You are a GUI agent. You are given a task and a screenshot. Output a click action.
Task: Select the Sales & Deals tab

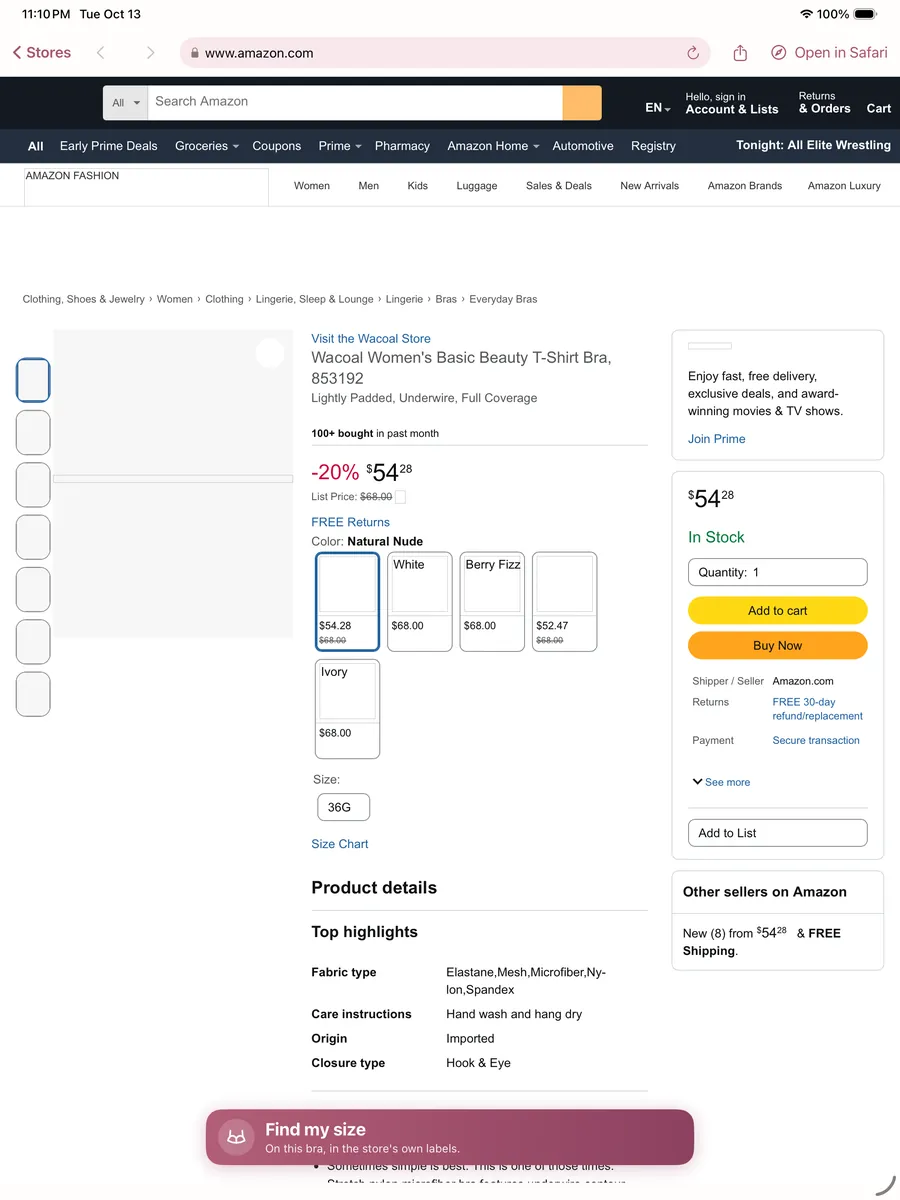pos(559,186)
